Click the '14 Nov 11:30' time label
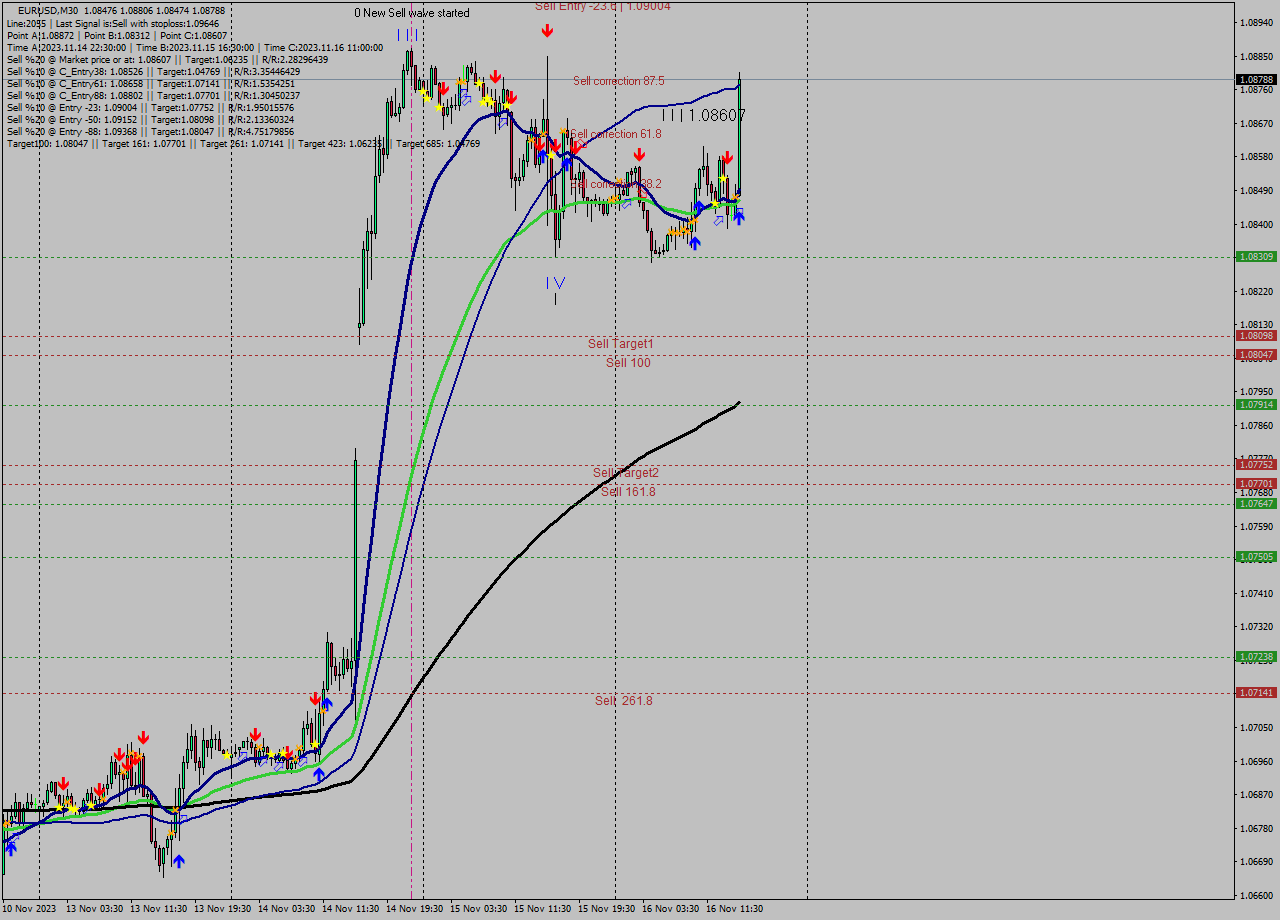 (x=351, y=909)
